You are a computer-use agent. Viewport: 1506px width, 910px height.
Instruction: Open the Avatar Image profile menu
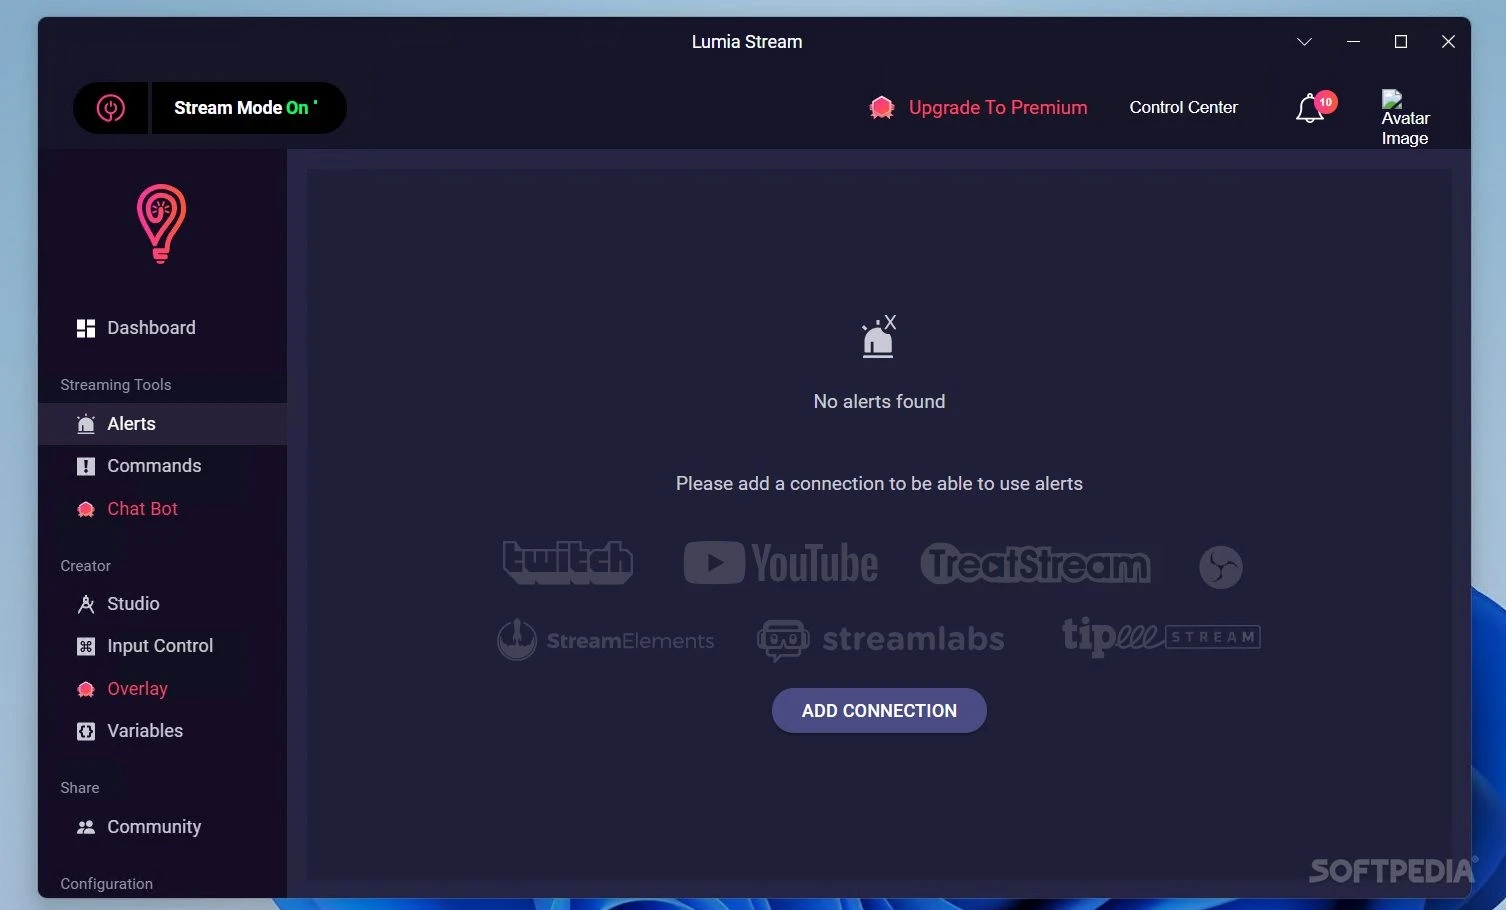pyautogui.click(x=1405, y=118)
